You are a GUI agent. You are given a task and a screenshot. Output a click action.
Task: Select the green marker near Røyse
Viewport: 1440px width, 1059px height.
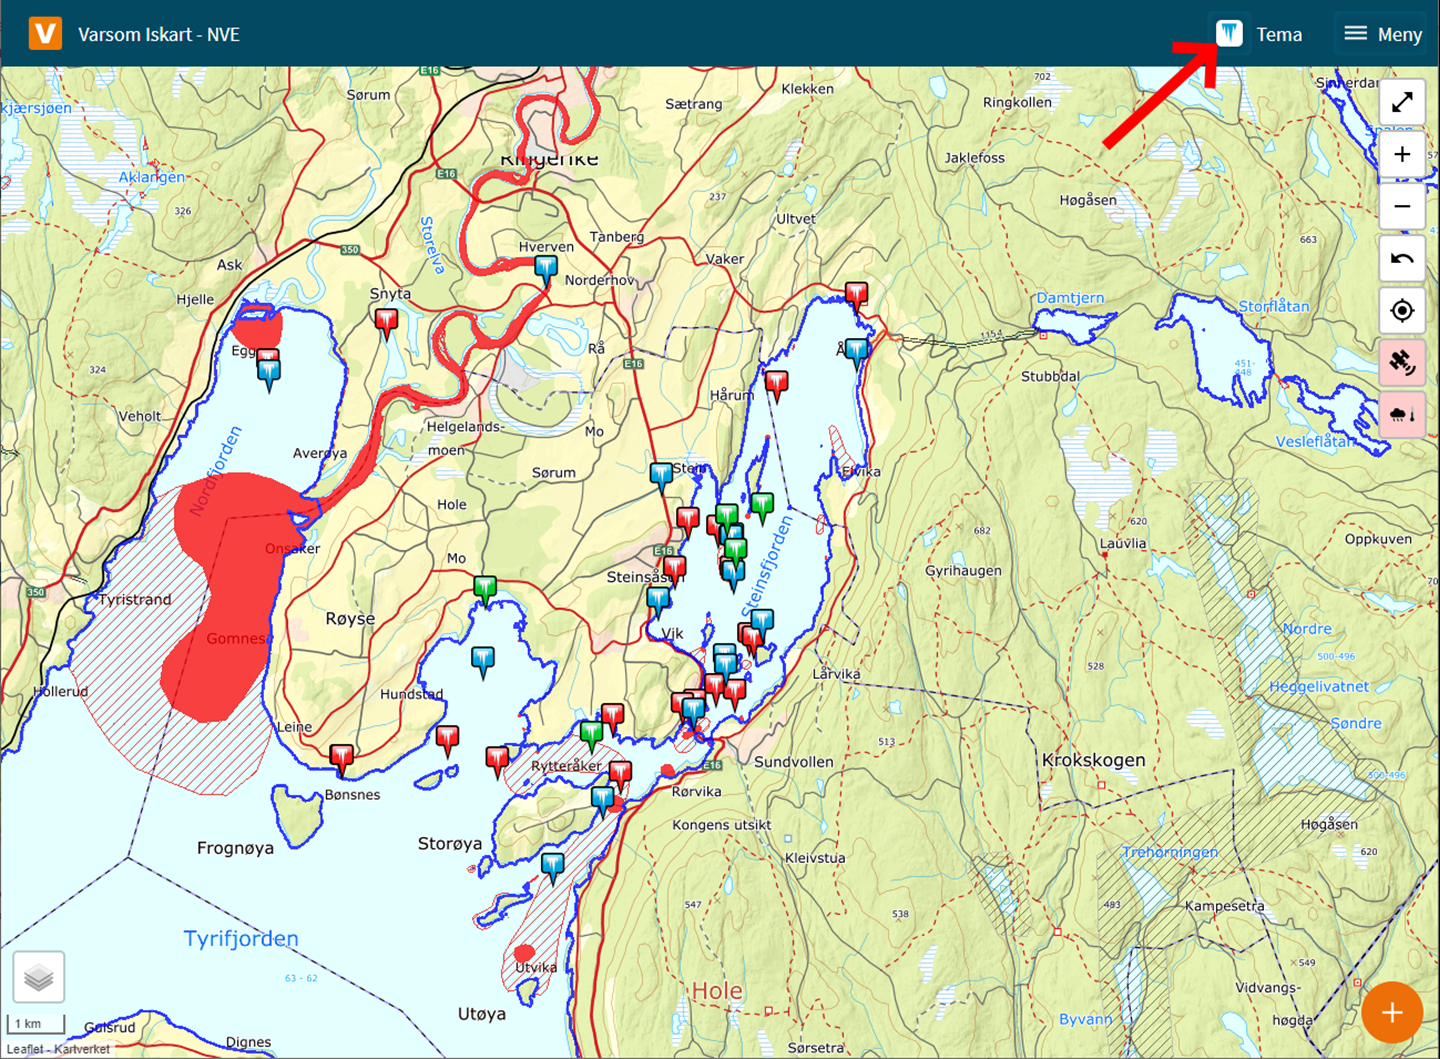485,588
